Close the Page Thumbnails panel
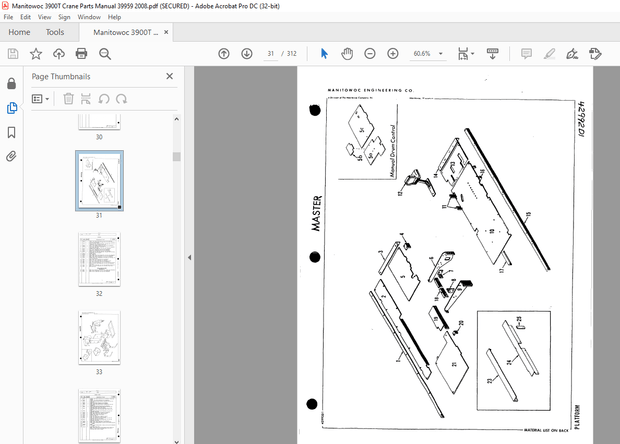620x444 pixels. pos(170,76)
